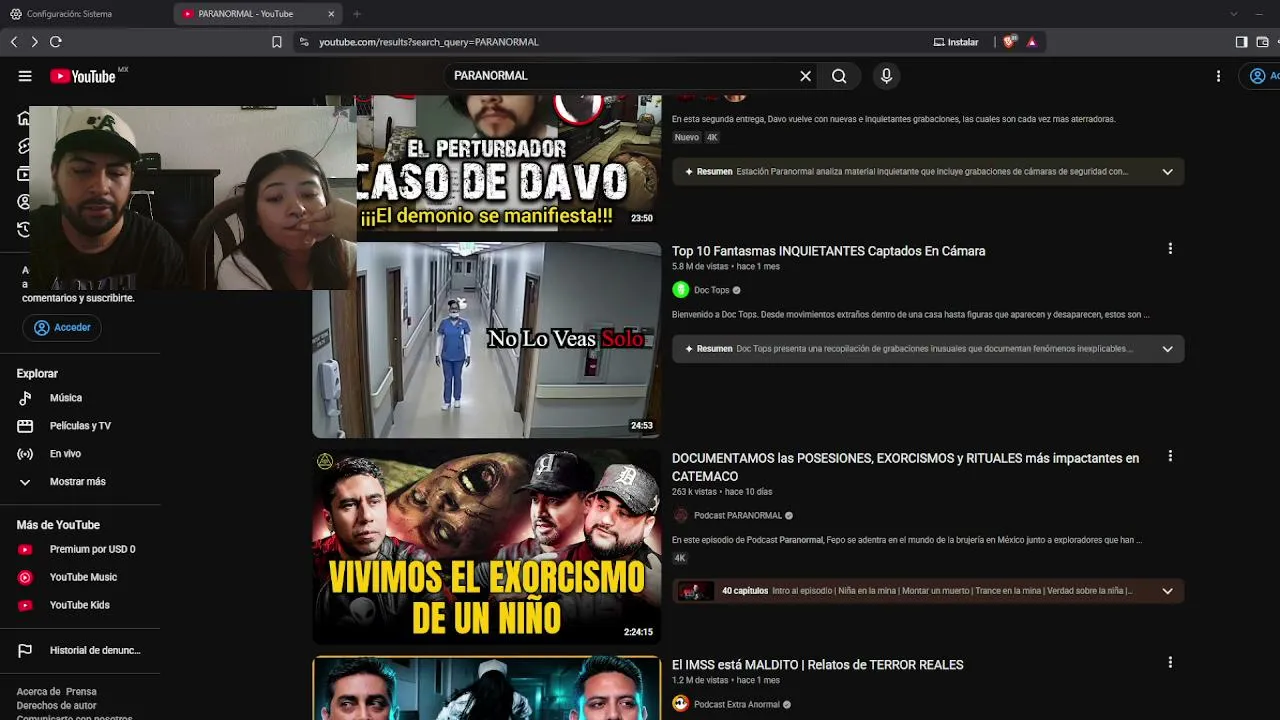Click the Nuevo badge under the first video
This screenshot has width=1280, height=720.
click(687, 138)
